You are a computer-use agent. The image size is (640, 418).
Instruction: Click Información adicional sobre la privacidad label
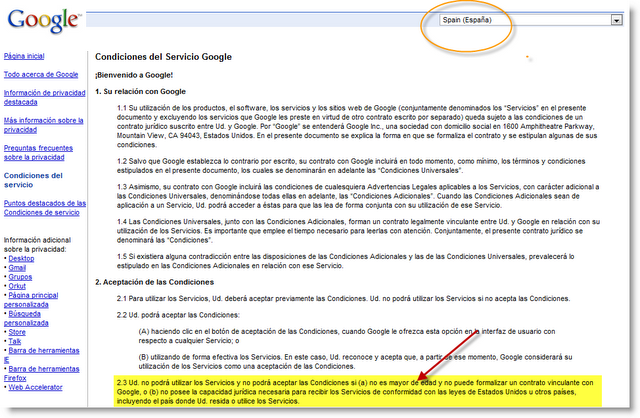pyautogui.click(x=37, y=245)
